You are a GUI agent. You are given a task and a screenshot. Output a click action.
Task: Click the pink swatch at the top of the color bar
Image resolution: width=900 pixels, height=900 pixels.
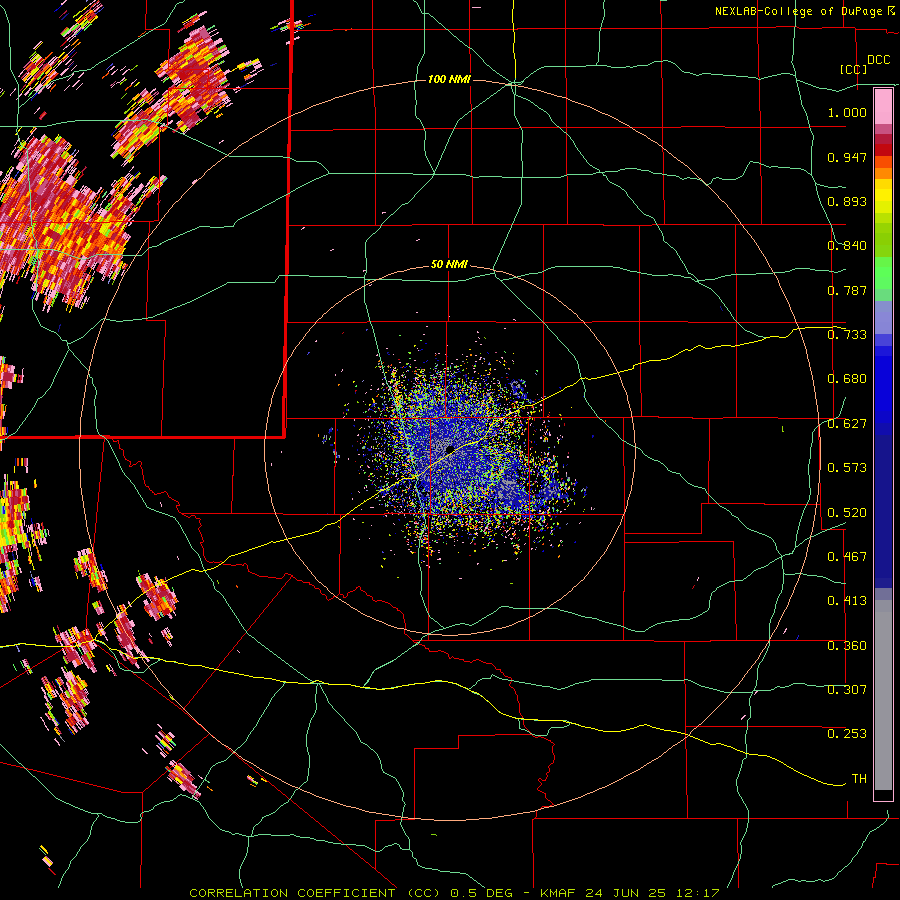[x=883, y=107]
